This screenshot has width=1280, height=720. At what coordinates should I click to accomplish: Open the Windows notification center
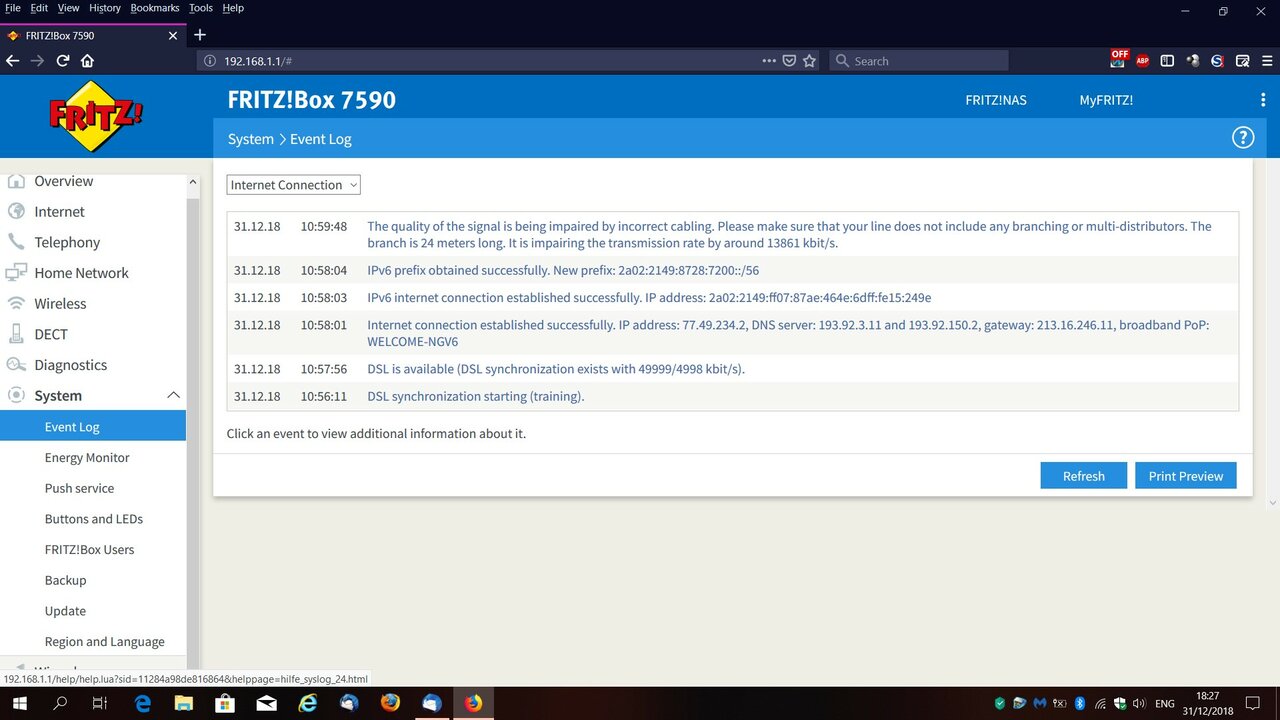(1253, 703)
